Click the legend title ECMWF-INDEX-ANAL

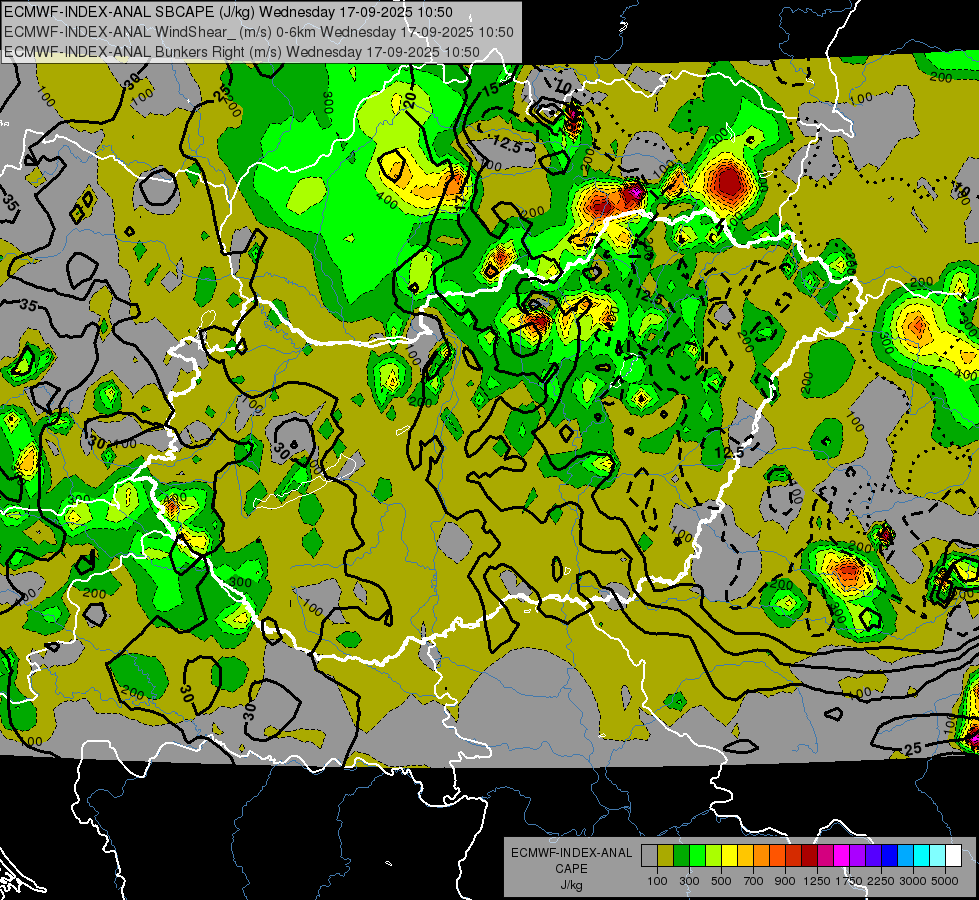click(x=571, y=853)
